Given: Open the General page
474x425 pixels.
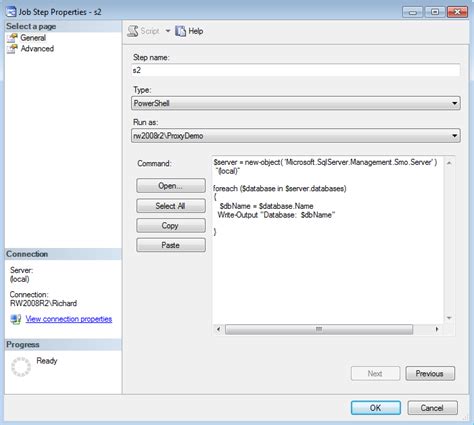Looking at the screenshot, I should pyautogui.click(x=33, y=38).
